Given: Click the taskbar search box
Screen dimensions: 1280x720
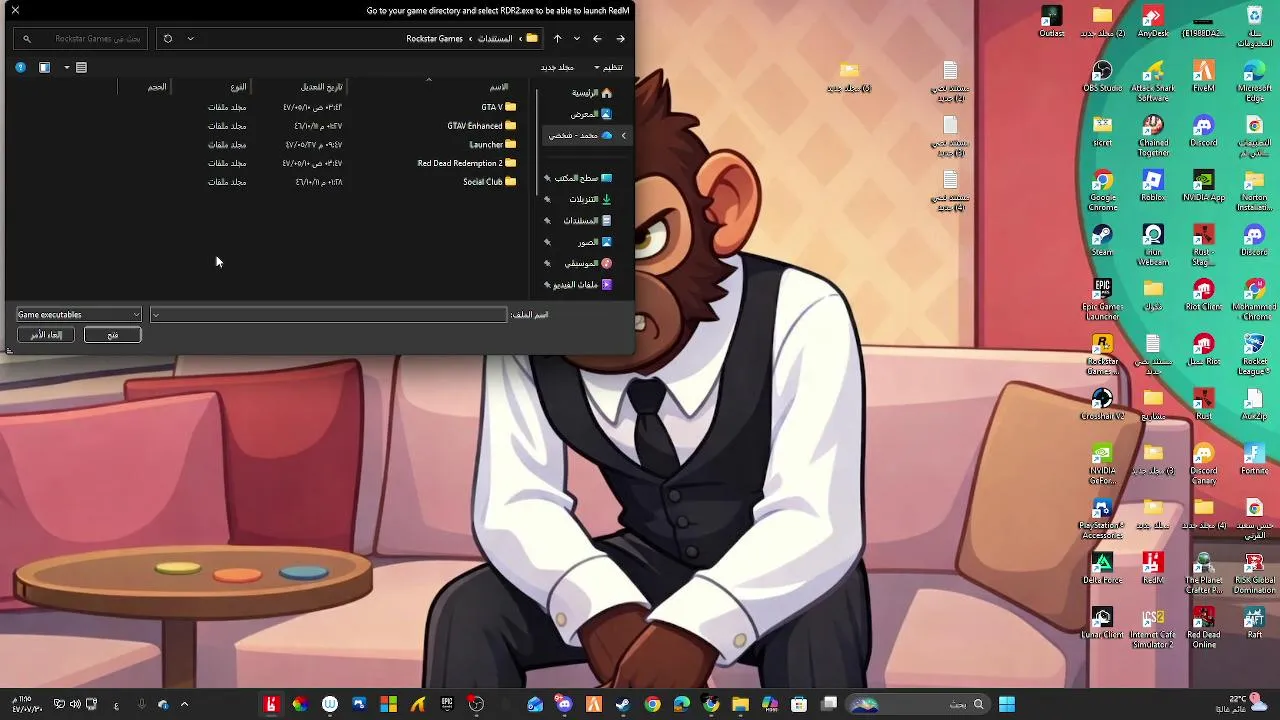Looking at the screenshot, I should coord(920,704).
